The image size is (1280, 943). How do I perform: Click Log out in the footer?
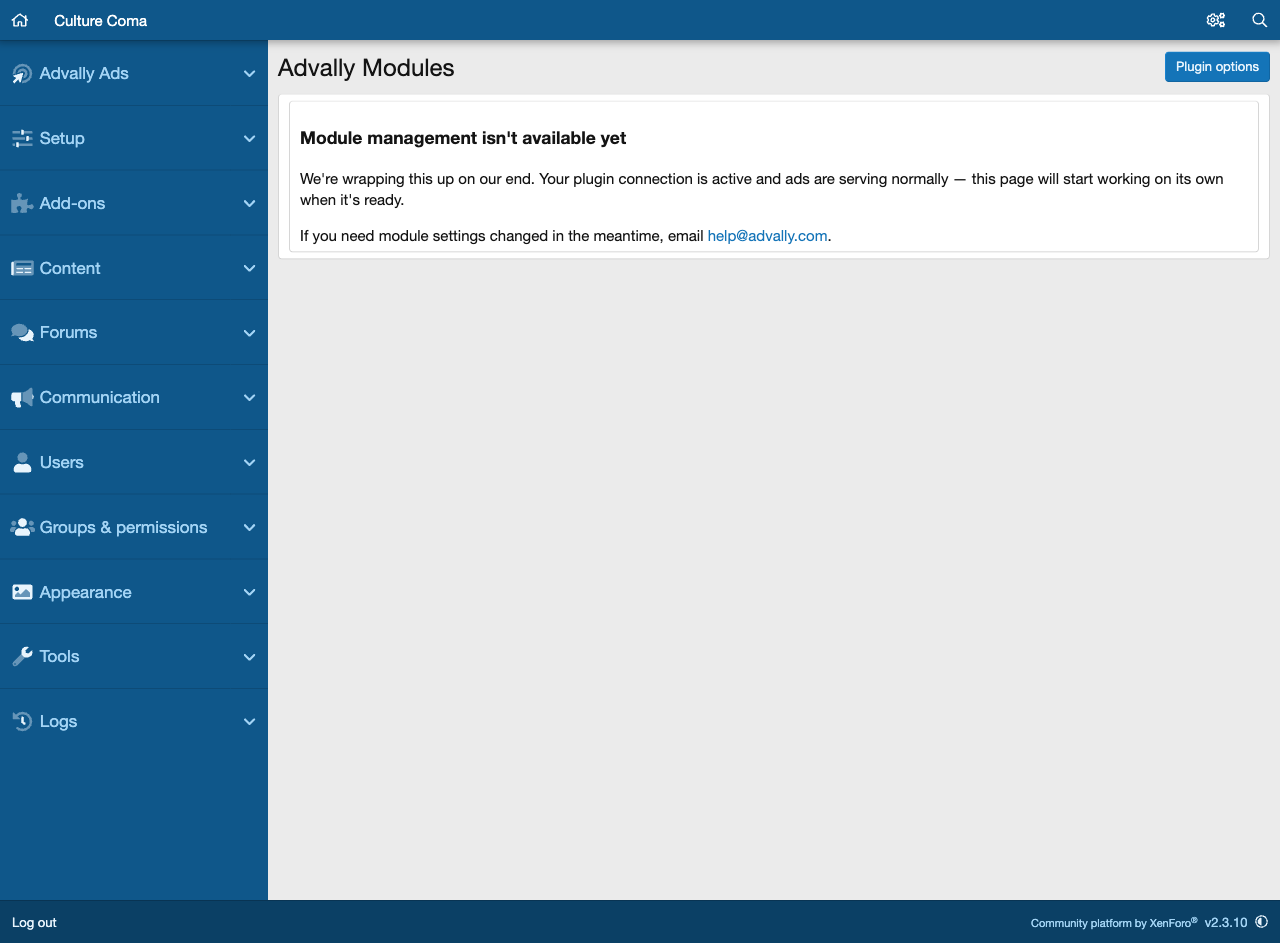pyautogui.click(x=34, y=922)
